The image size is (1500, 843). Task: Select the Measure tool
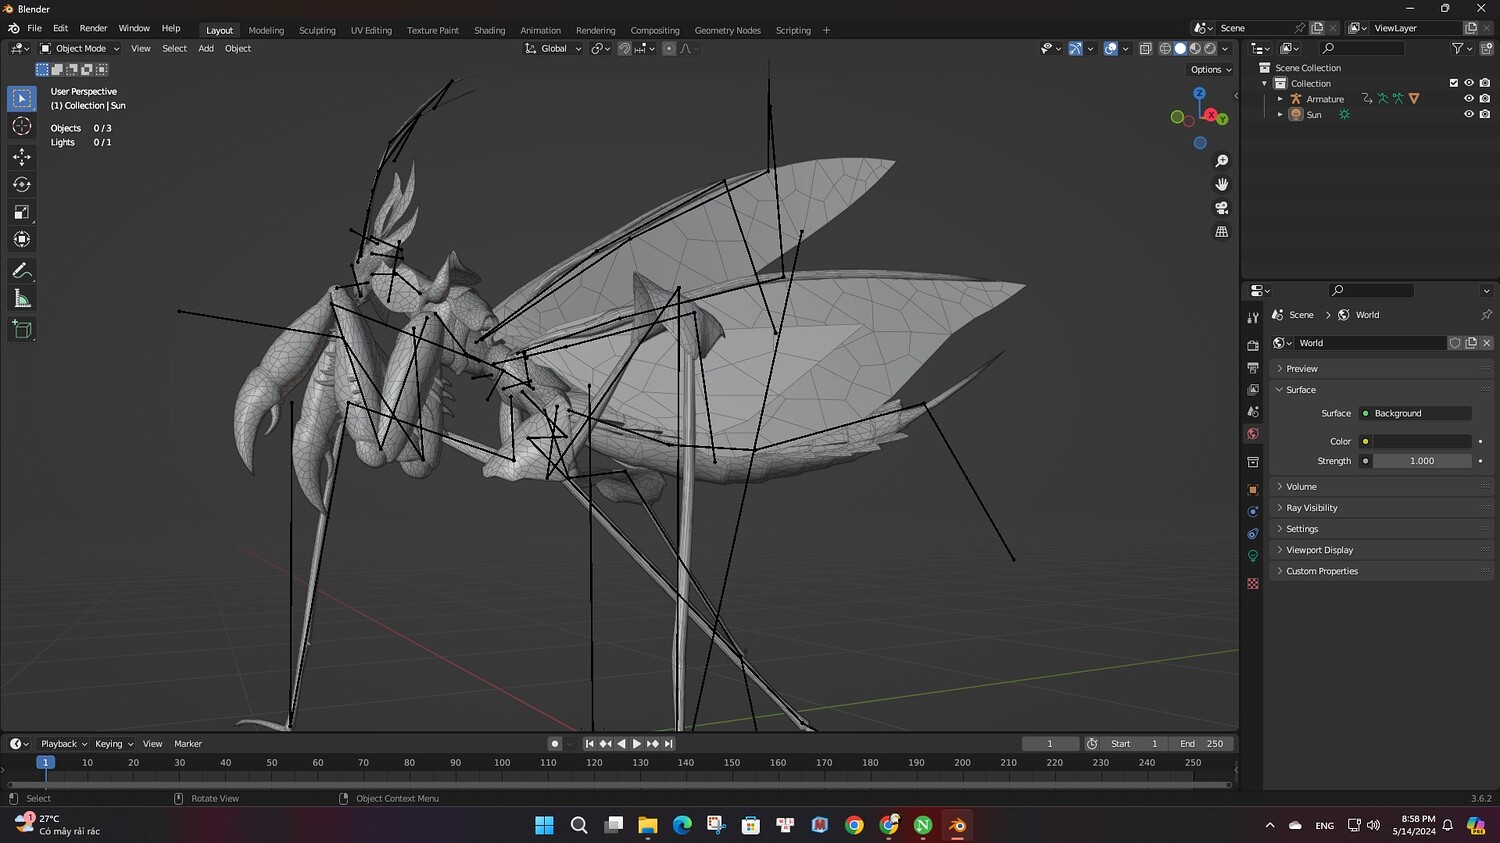pyautogui.click(x=22, y=298)
